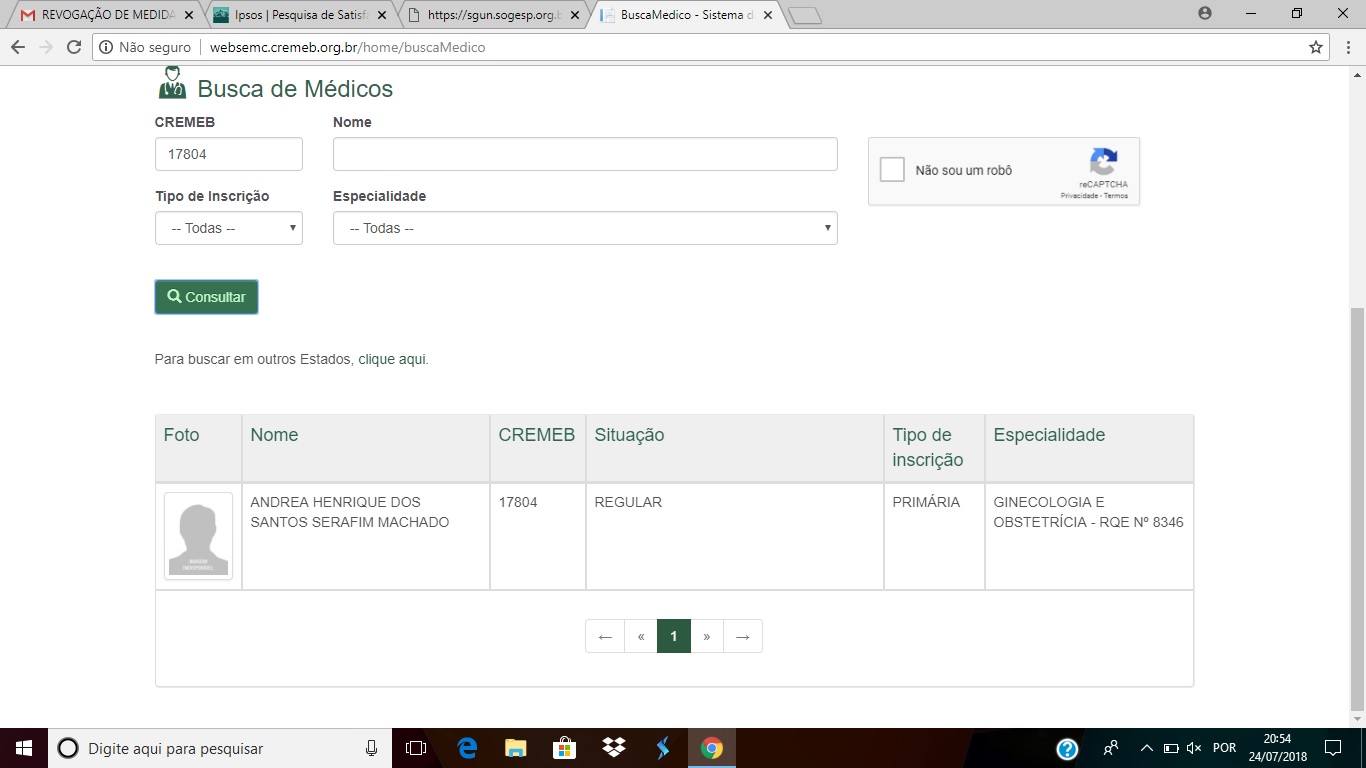Click into the Nome input field
The height and width of the screenshot is (768, 1366).
(585, 154)
